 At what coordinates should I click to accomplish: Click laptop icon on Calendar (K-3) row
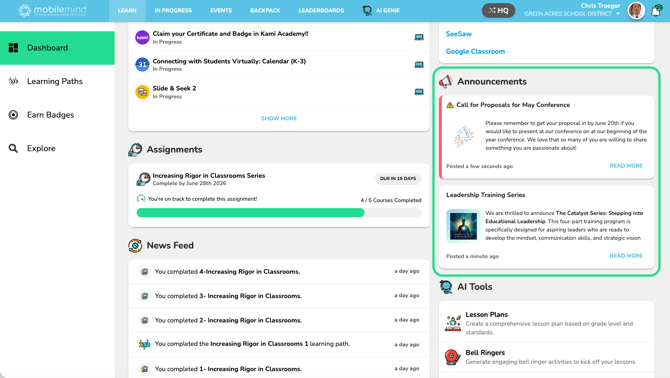[419, 64]
